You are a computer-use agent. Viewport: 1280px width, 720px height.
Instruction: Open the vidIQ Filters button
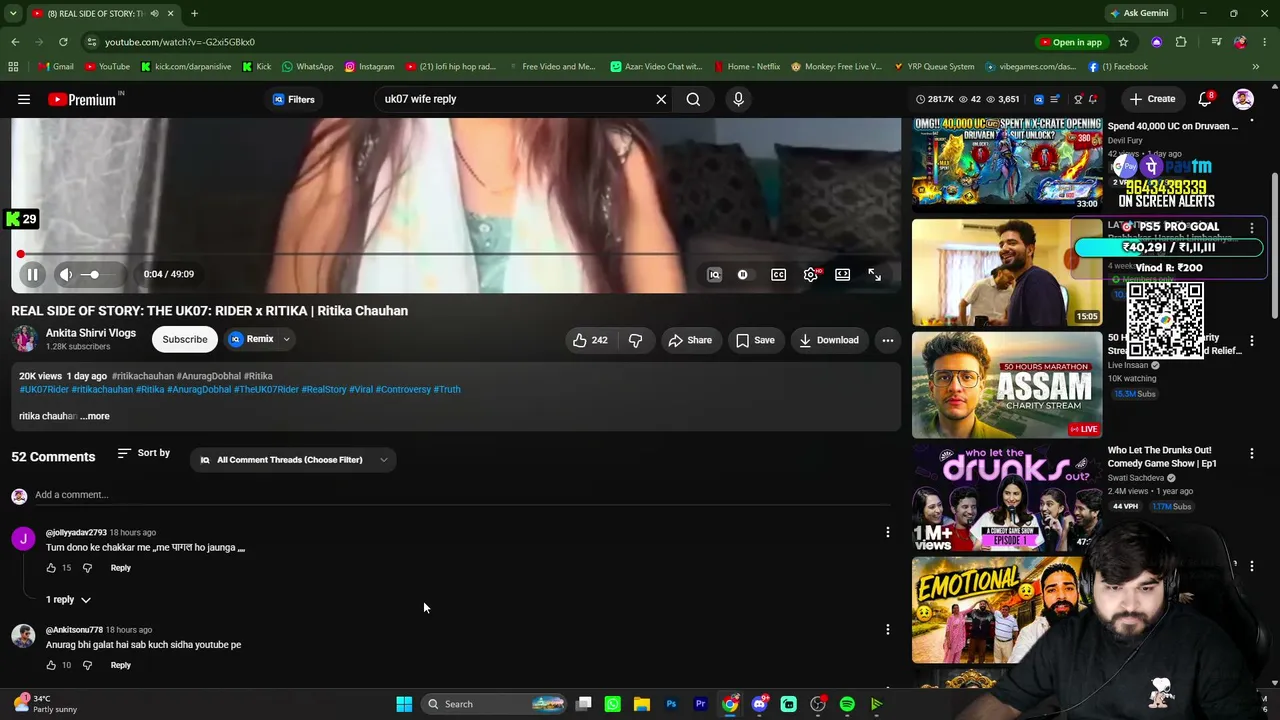(x=293, y=99)
